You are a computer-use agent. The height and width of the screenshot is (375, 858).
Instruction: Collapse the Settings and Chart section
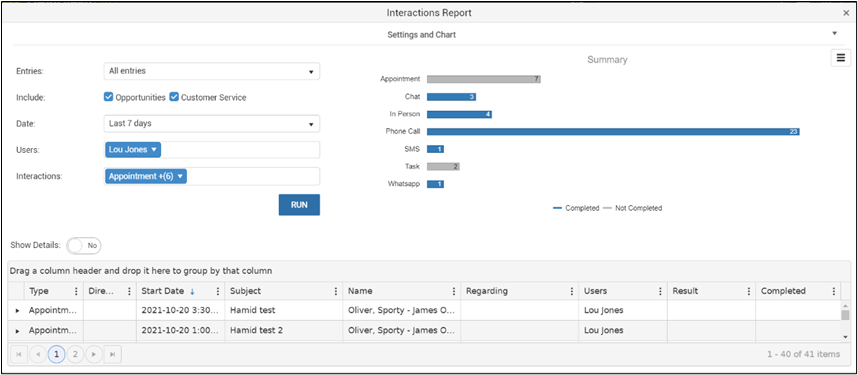click(834, 33)
